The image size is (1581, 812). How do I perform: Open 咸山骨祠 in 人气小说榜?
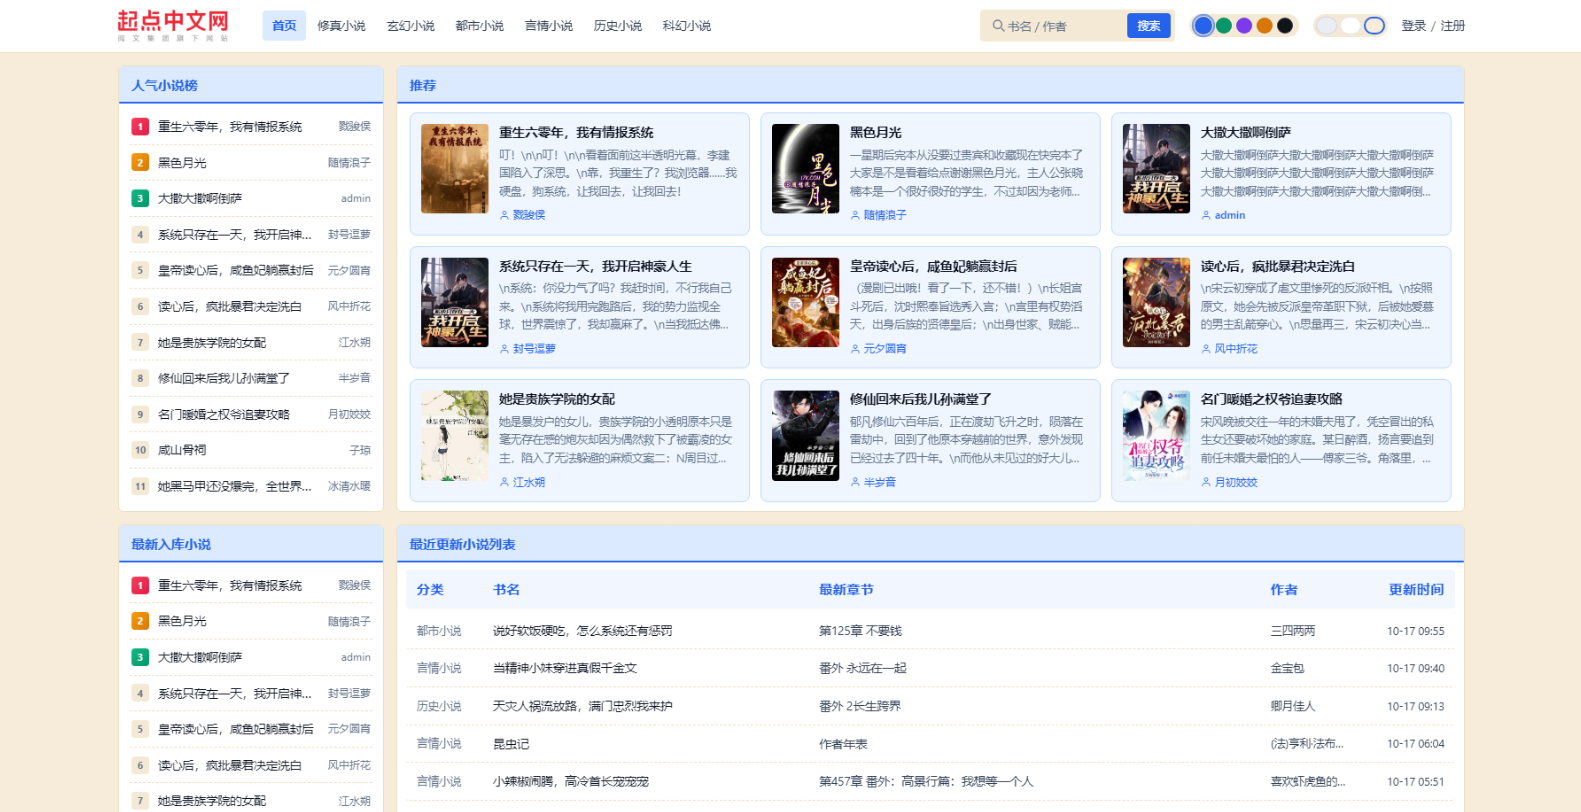click(x=182, y=450)
